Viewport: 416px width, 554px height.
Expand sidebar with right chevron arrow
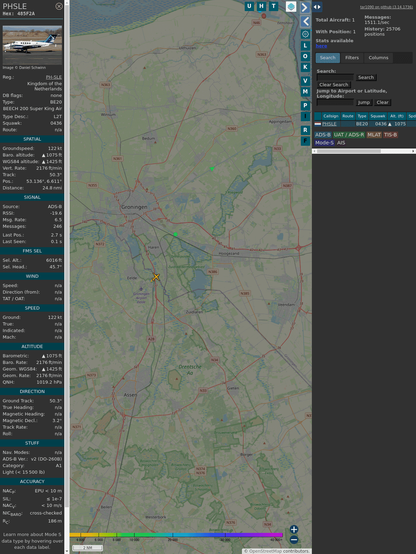click(305, 7)
